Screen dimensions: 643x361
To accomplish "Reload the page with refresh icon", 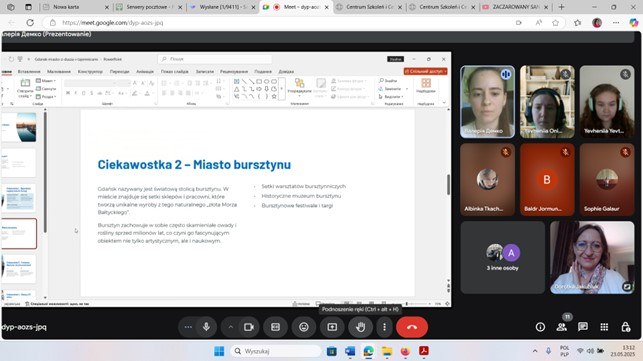I will [30, 23].
